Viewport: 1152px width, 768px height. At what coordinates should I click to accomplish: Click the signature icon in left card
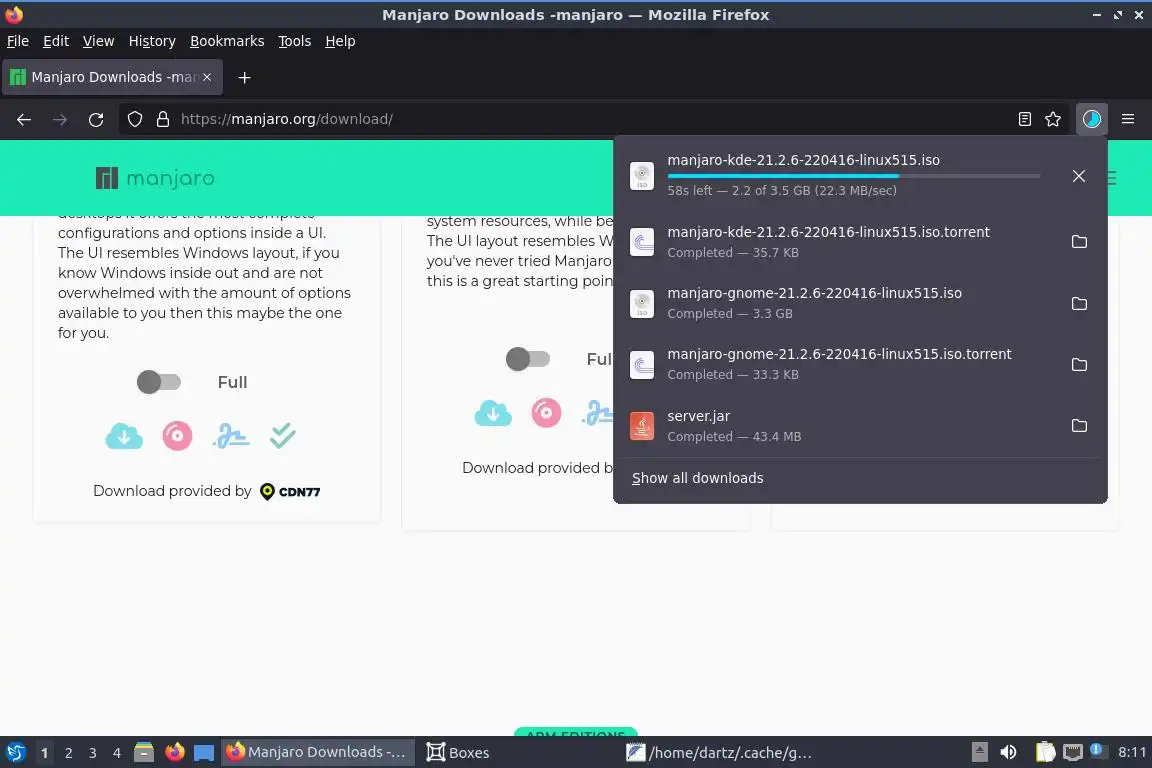point(231,436)
